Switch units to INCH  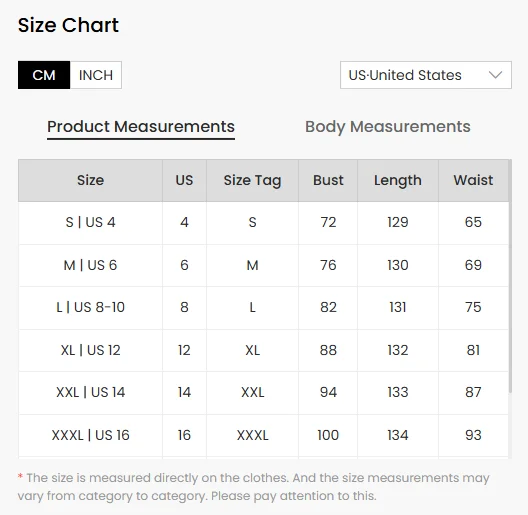96,75
